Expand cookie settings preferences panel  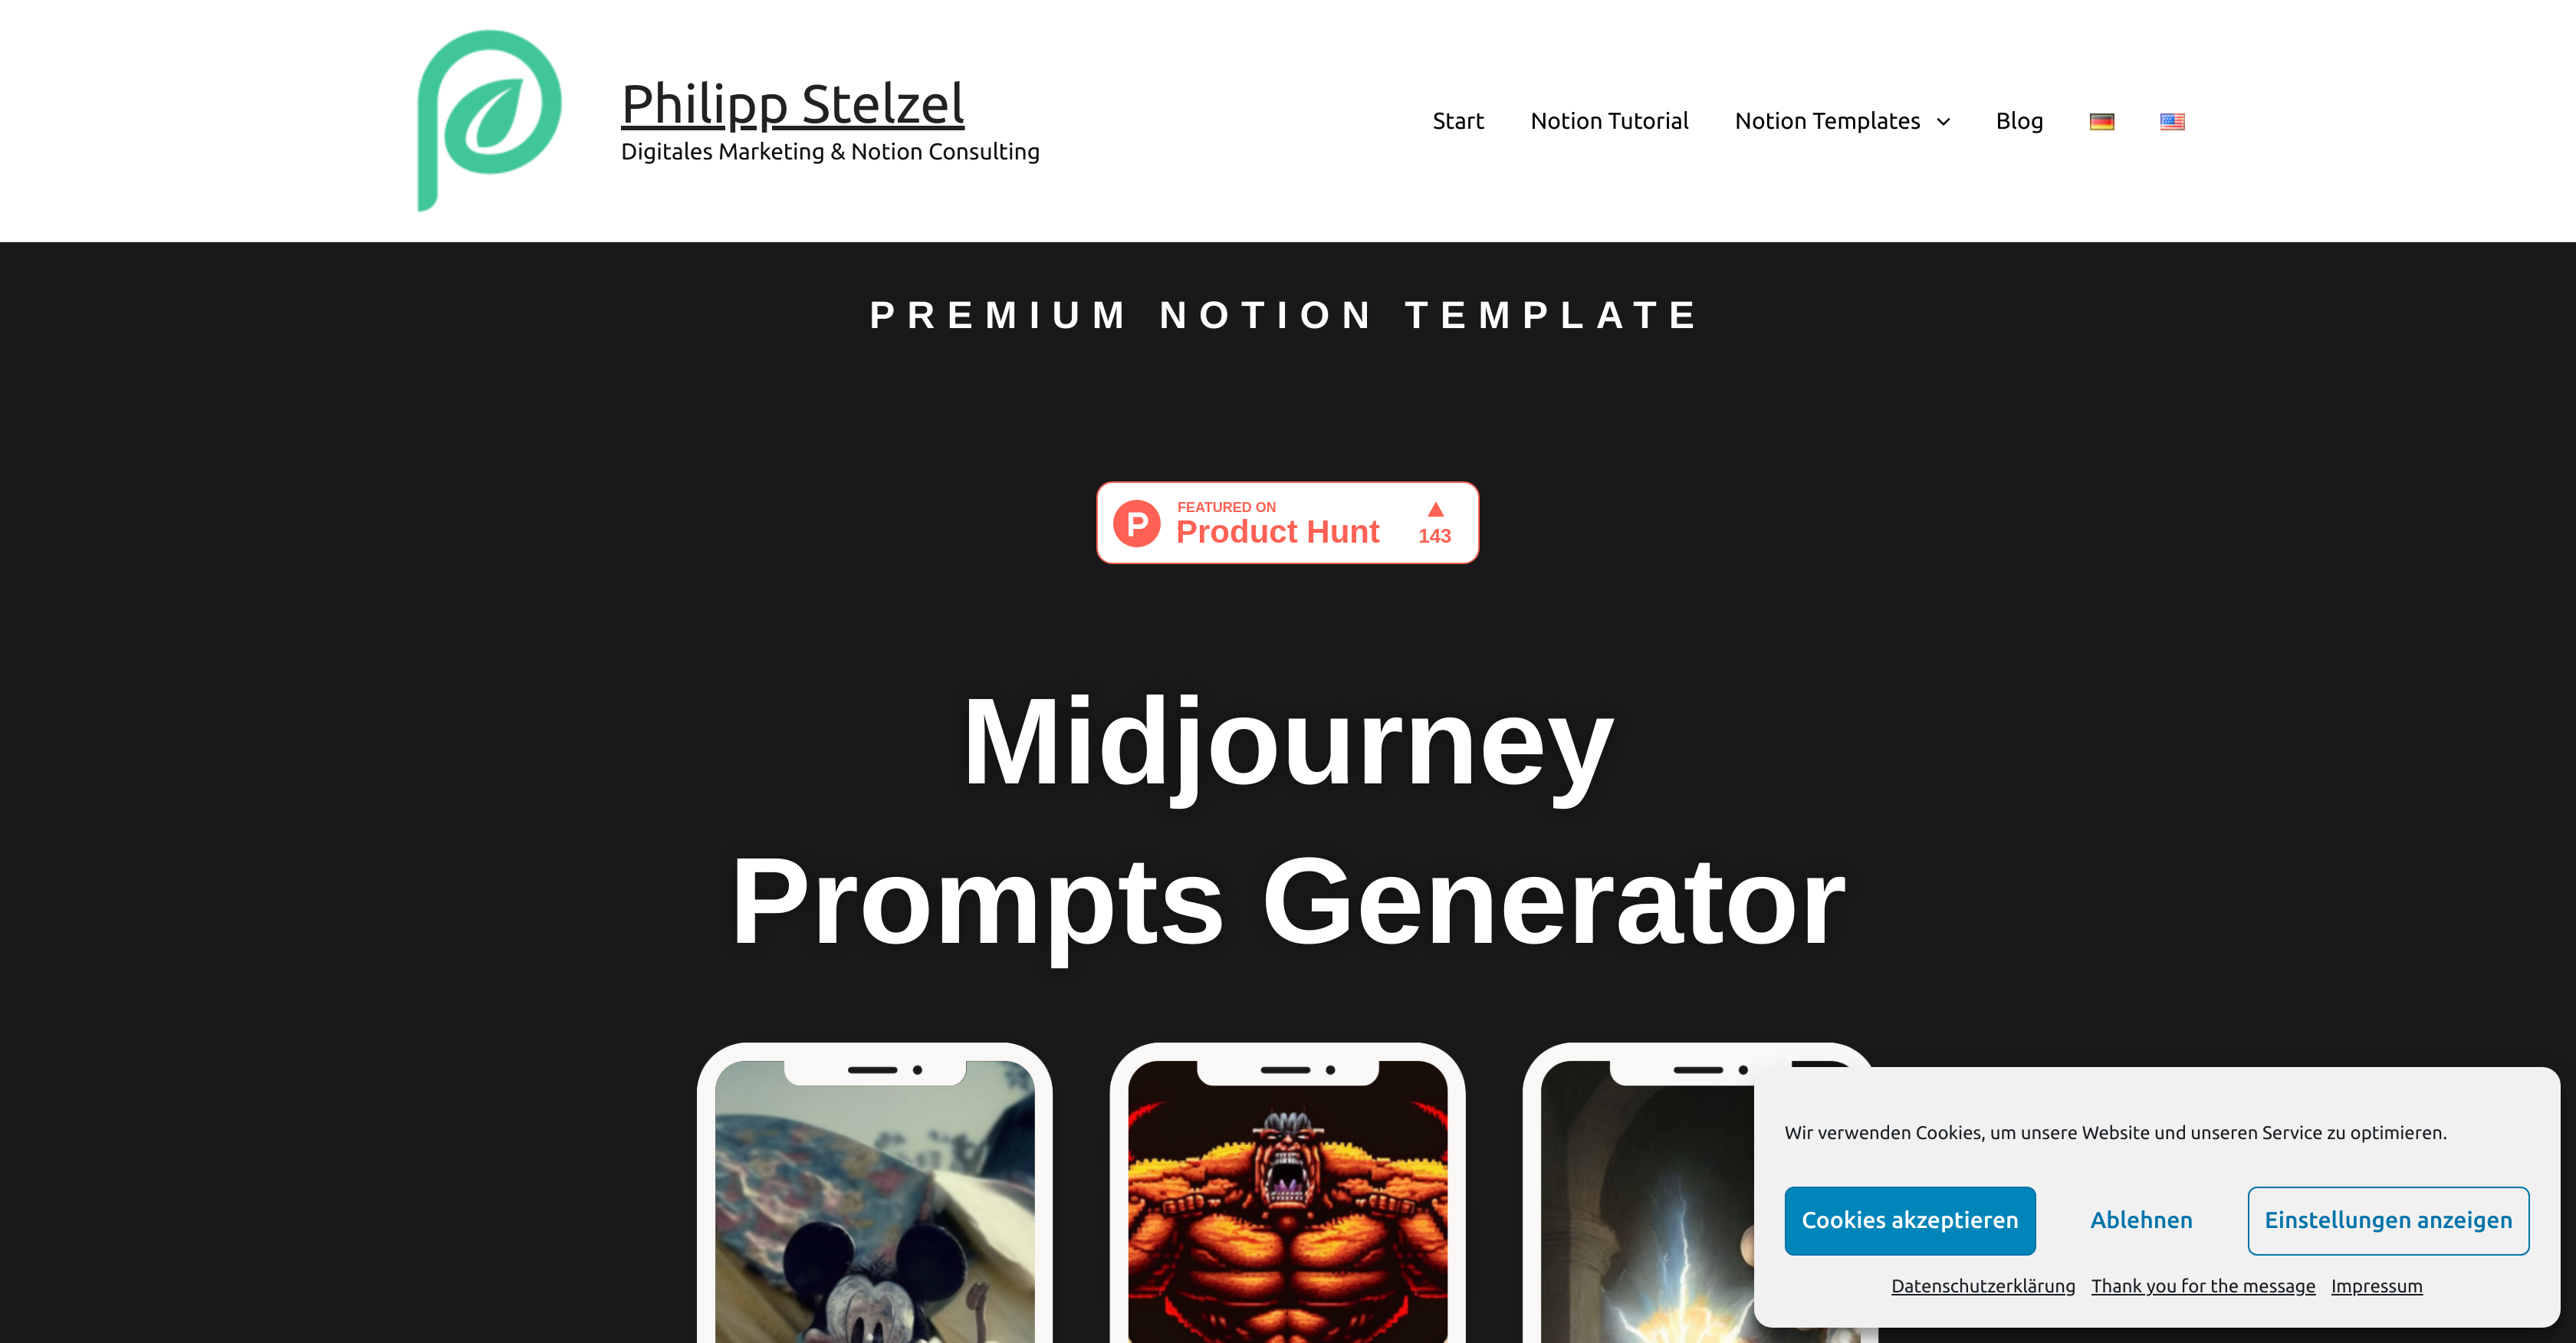click(2385, 1219)
